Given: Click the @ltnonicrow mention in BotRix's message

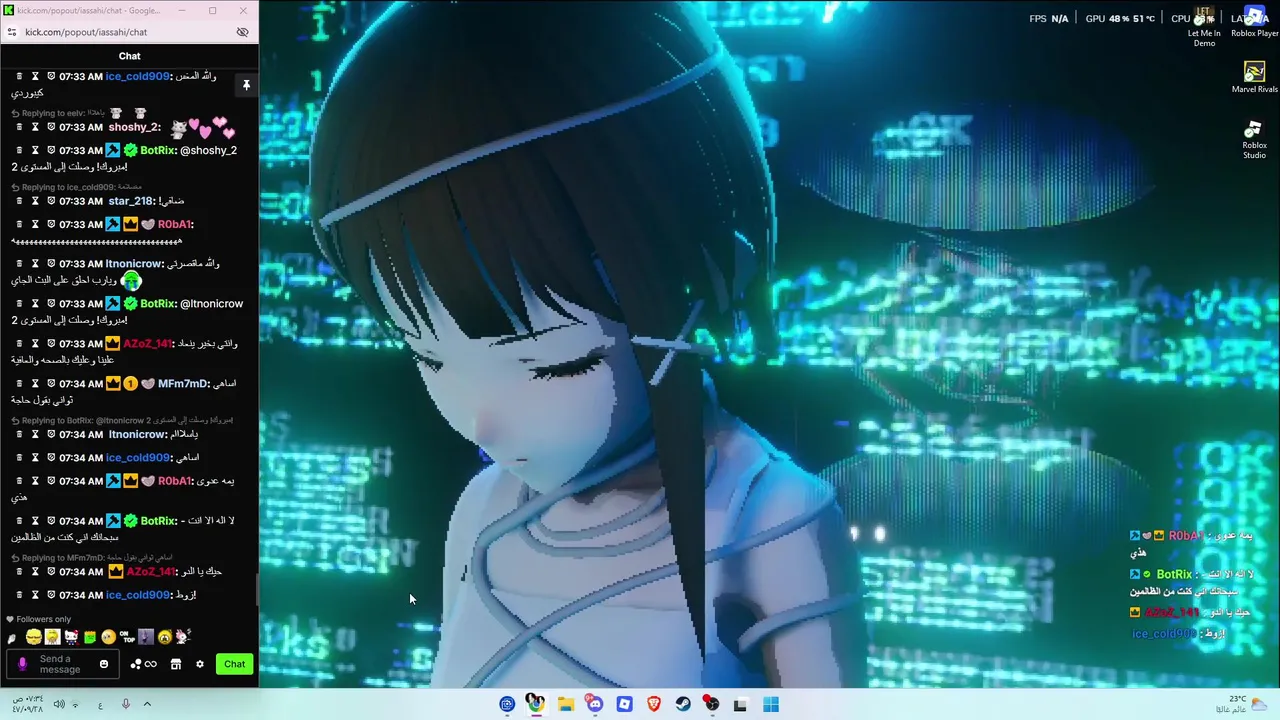Looking at the screenshot, I should coord(211,304).
